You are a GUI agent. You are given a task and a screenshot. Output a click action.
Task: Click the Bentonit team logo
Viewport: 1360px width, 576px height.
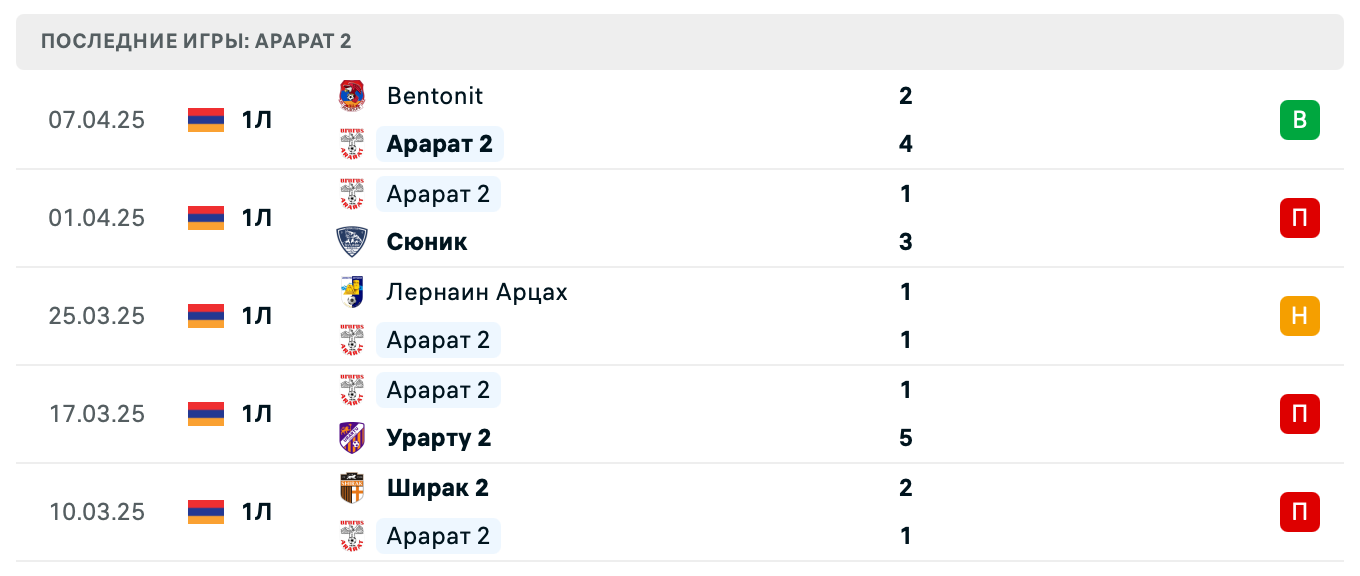[x=352, y=96]
